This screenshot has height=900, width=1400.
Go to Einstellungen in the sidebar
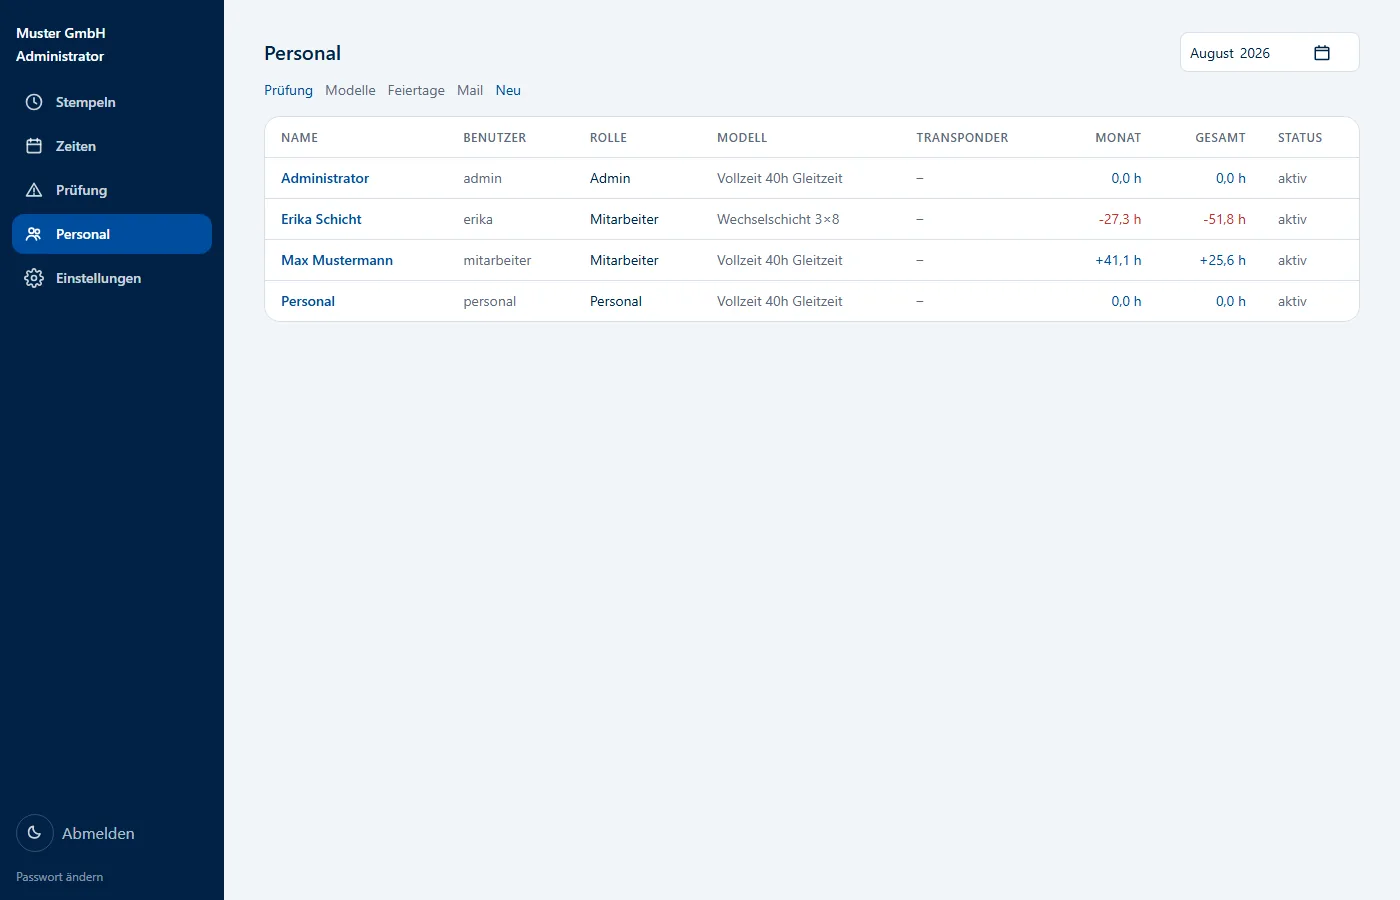click(112, 278)
